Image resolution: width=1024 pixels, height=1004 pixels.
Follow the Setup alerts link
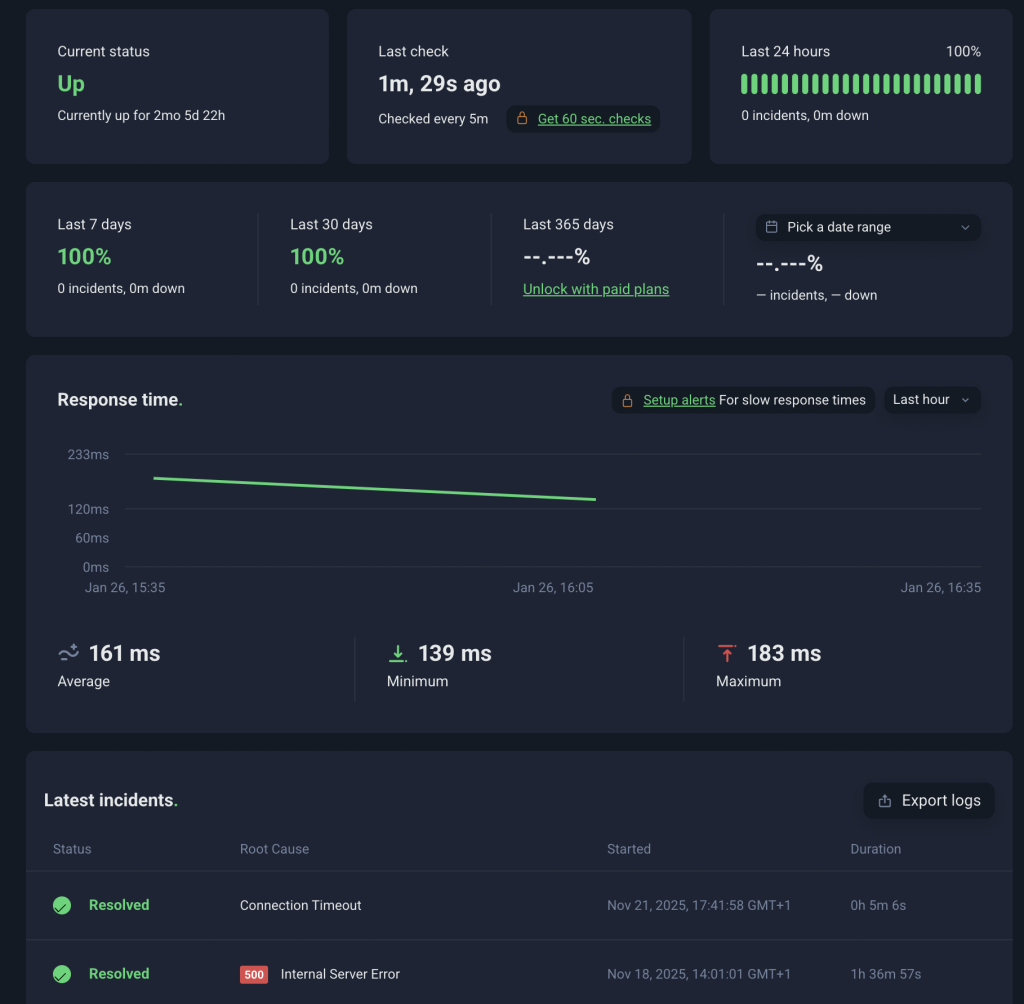(x=679, y=400)
